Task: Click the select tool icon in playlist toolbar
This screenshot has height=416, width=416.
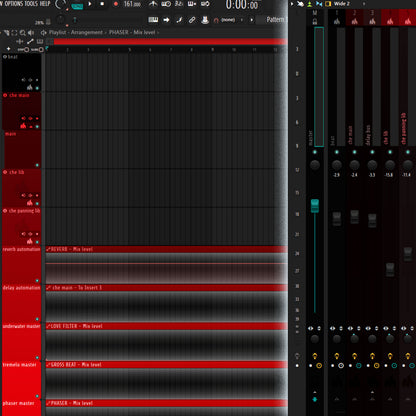Action: 14,33
